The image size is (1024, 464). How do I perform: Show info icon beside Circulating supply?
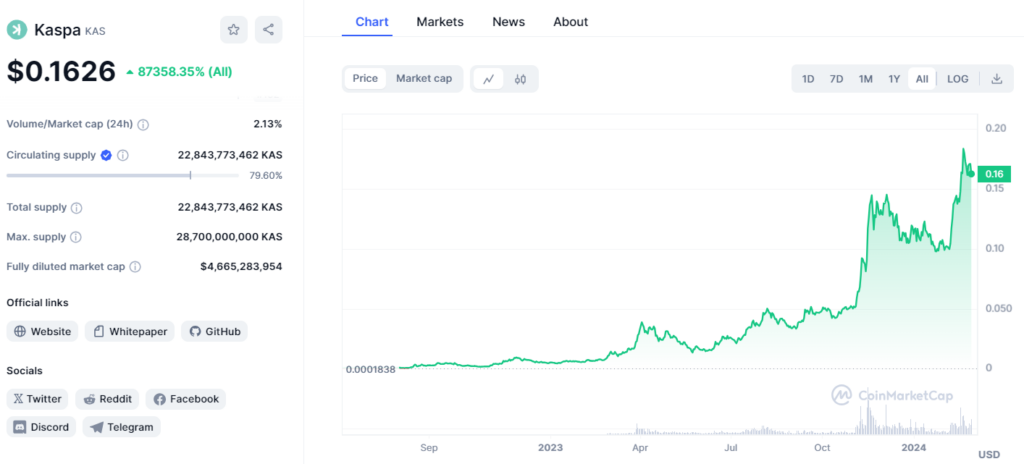point(123,156)
